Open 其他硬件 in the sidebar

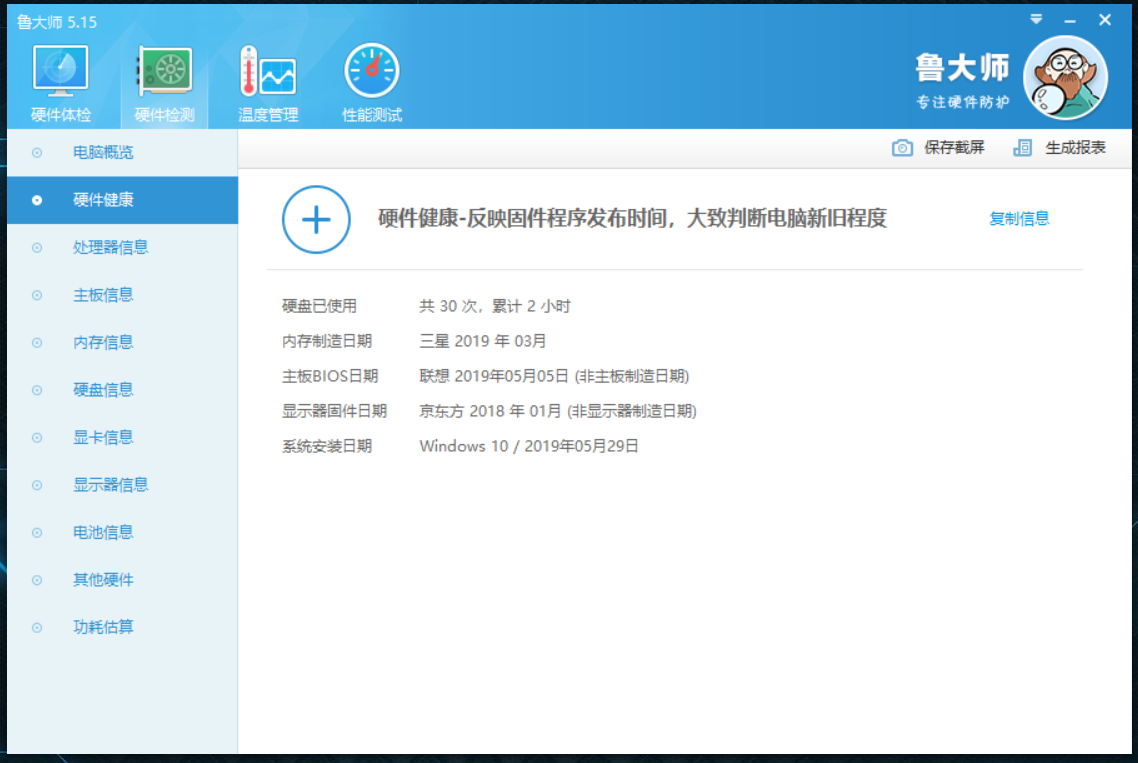pos(123,579)
